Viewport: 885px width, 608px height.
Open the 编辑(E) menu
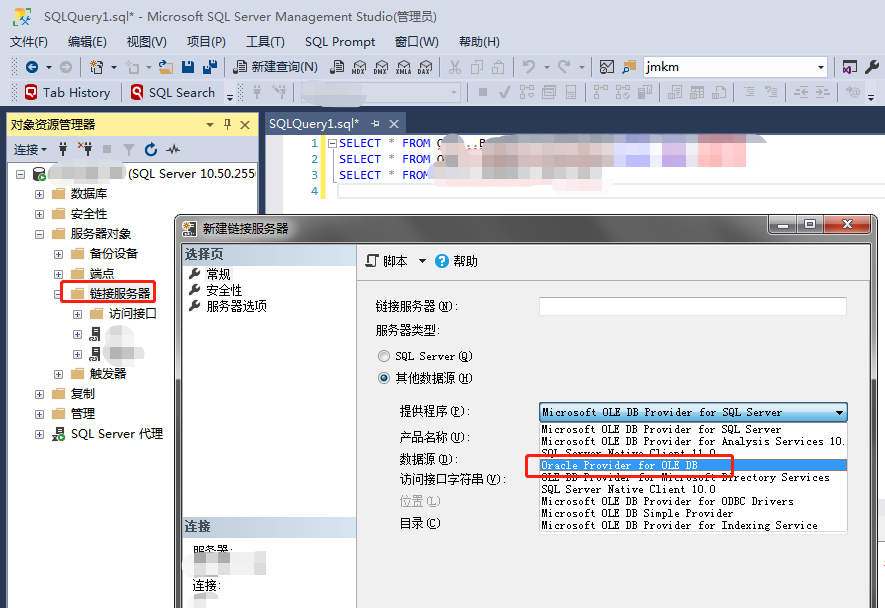click(87, 42)
